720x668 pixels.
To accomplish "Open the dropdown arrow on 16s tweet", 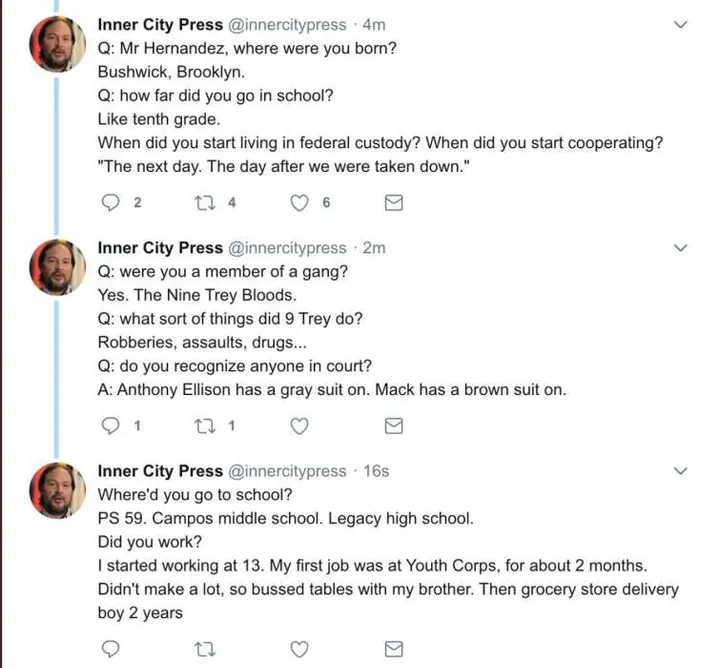I will (681, 470).
